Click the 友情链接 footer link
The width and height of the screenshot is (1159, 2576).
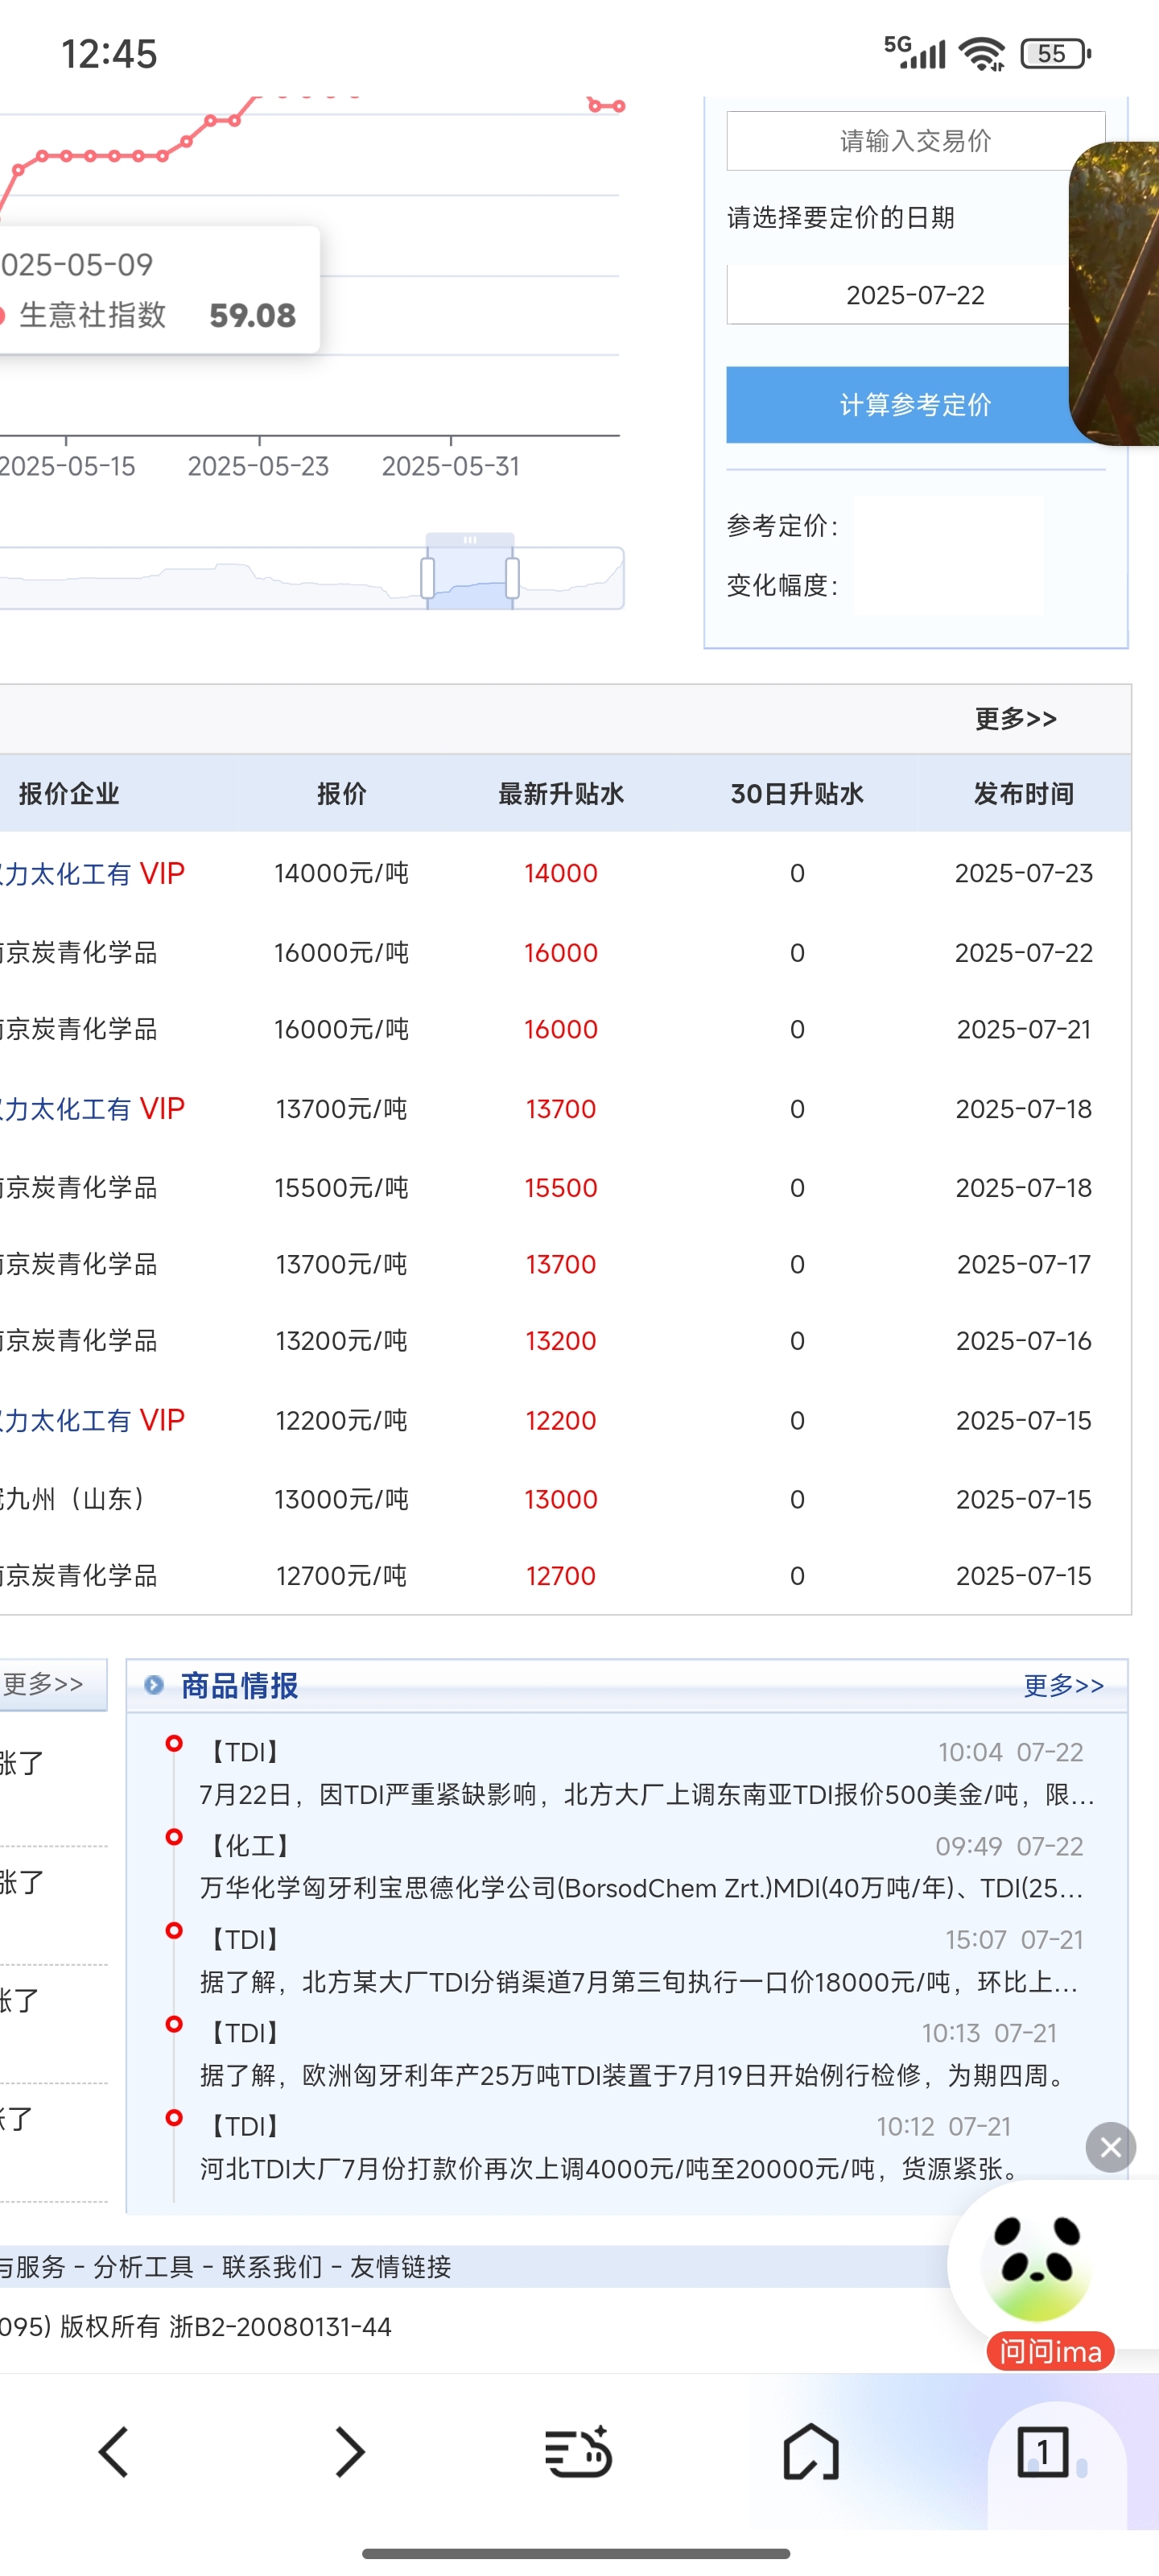[x=401, y=2267]
